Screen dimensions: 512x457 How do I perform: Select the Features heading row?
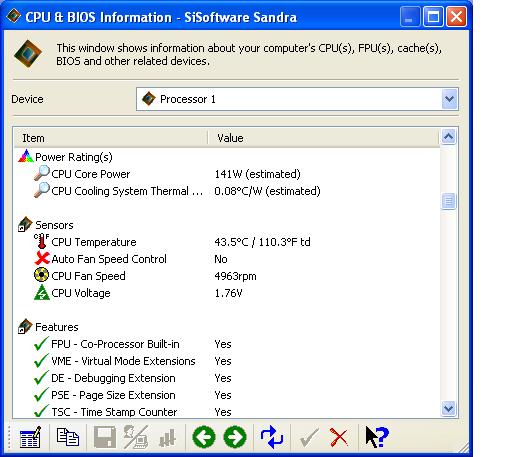[227, 327]
